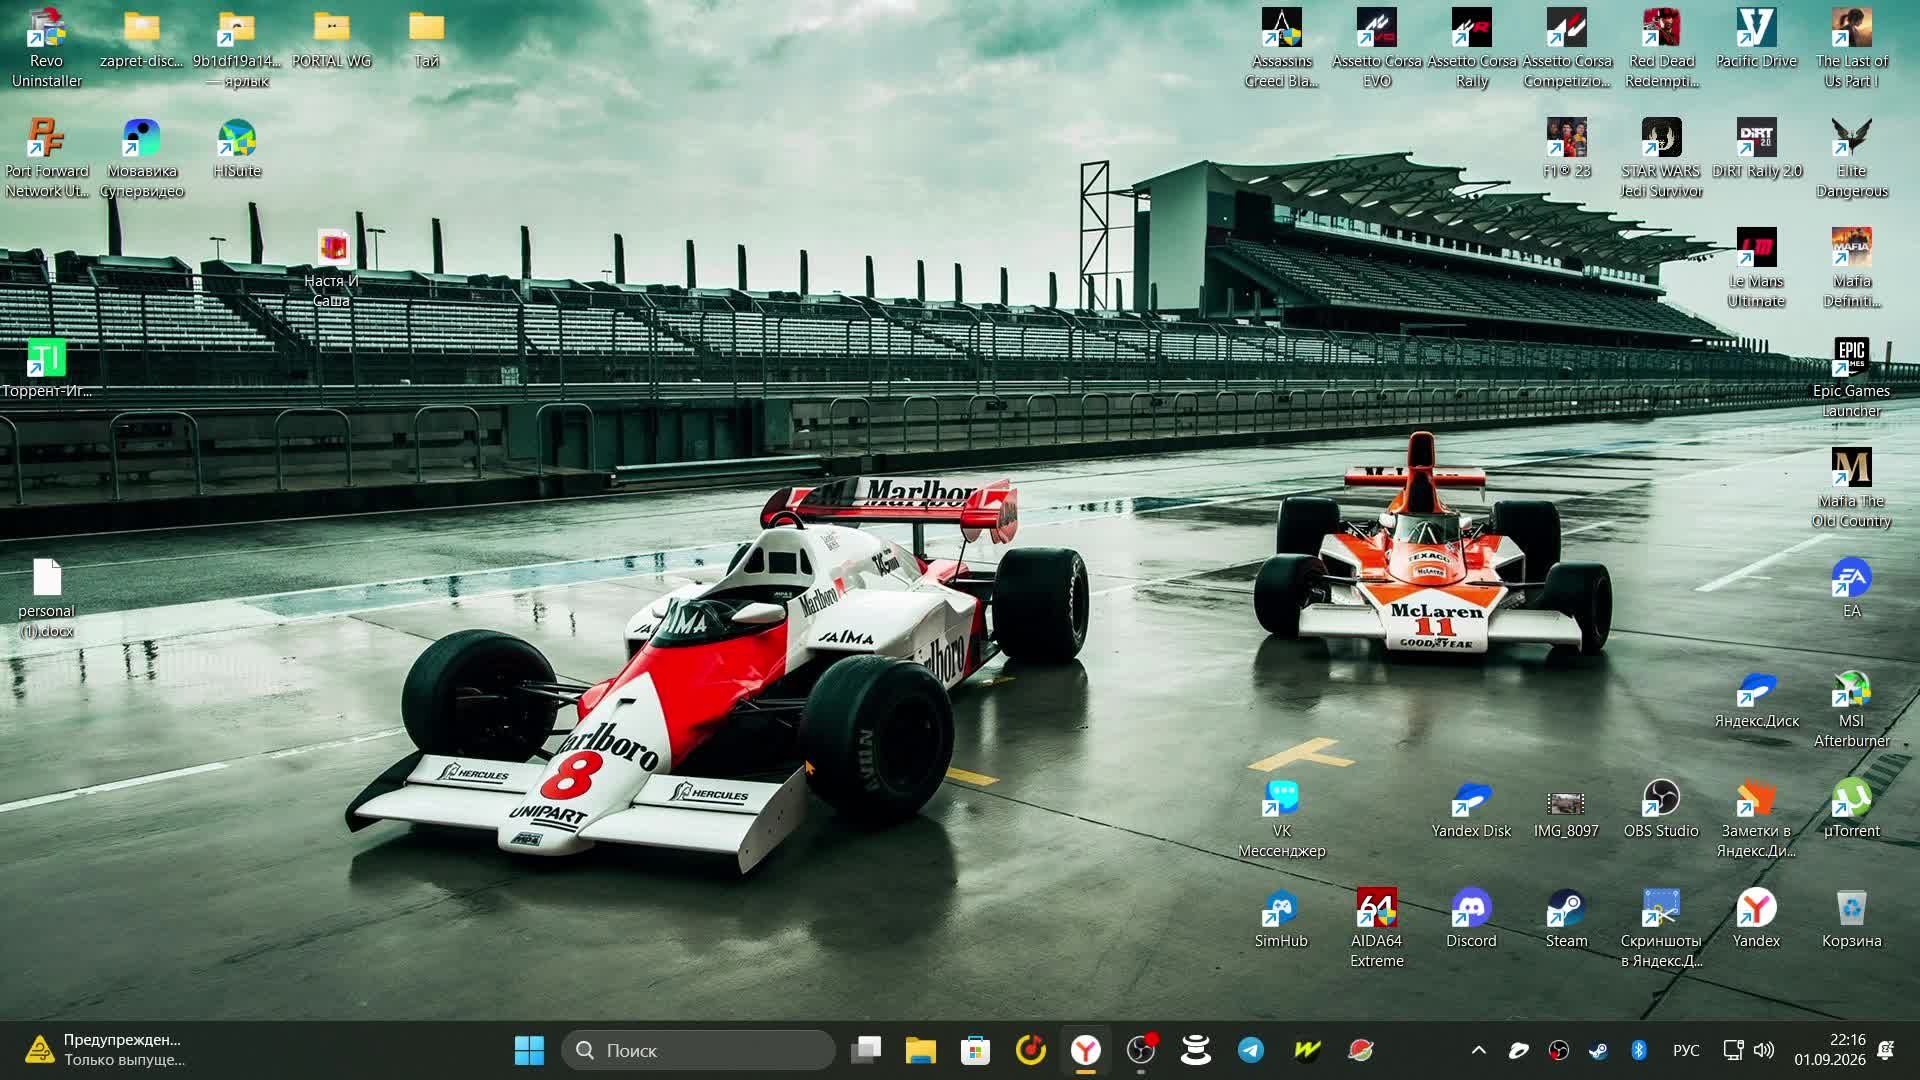The image size is (1920, 1080).
Task: Switch to OBS Studio on the taskbar
Action: 1141,1050
